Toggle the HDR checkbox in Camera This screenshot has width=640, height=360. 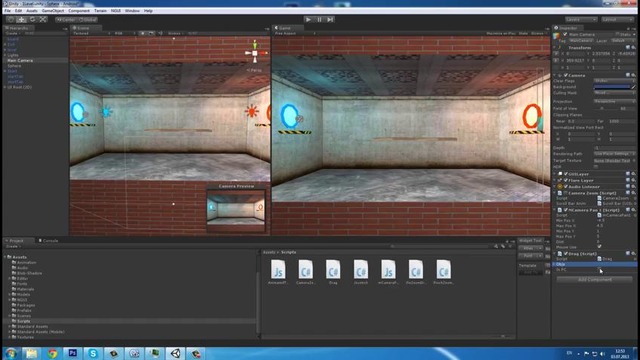pos(596,167)
